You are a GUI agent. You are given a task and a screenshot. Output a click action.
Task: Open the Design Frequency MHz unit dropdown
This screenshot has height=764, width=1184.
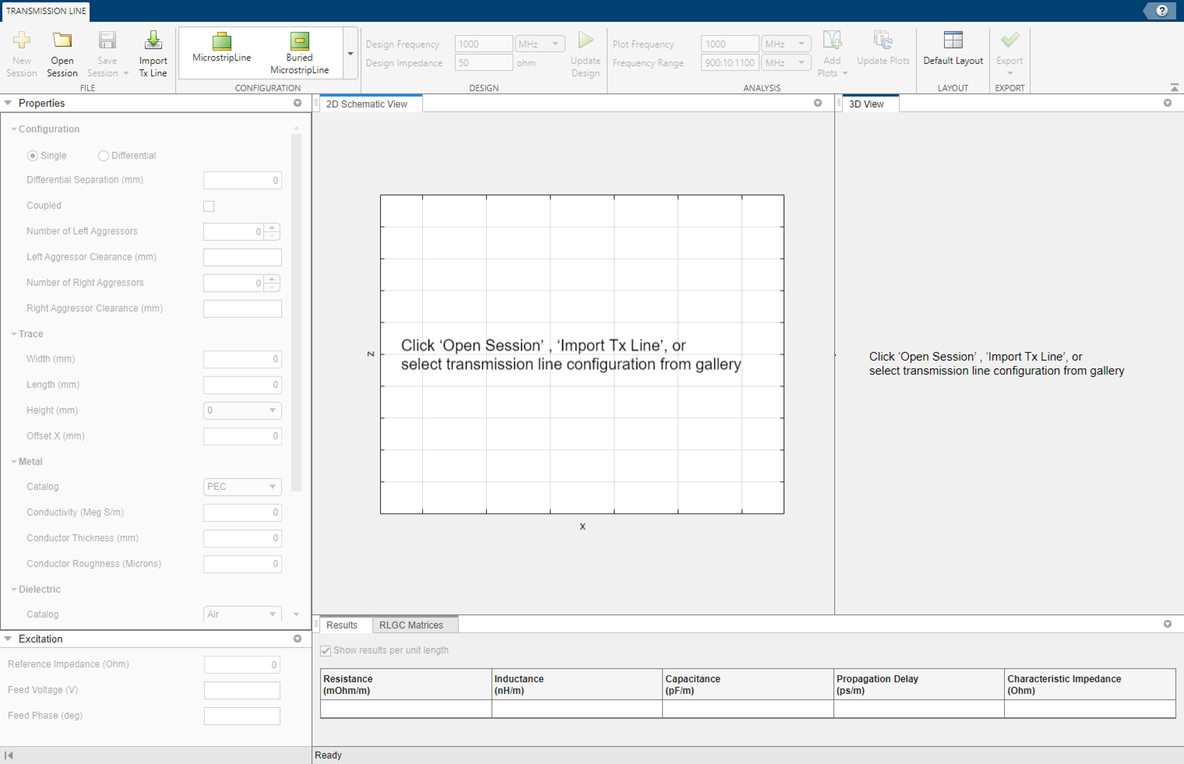coord(539,43)
